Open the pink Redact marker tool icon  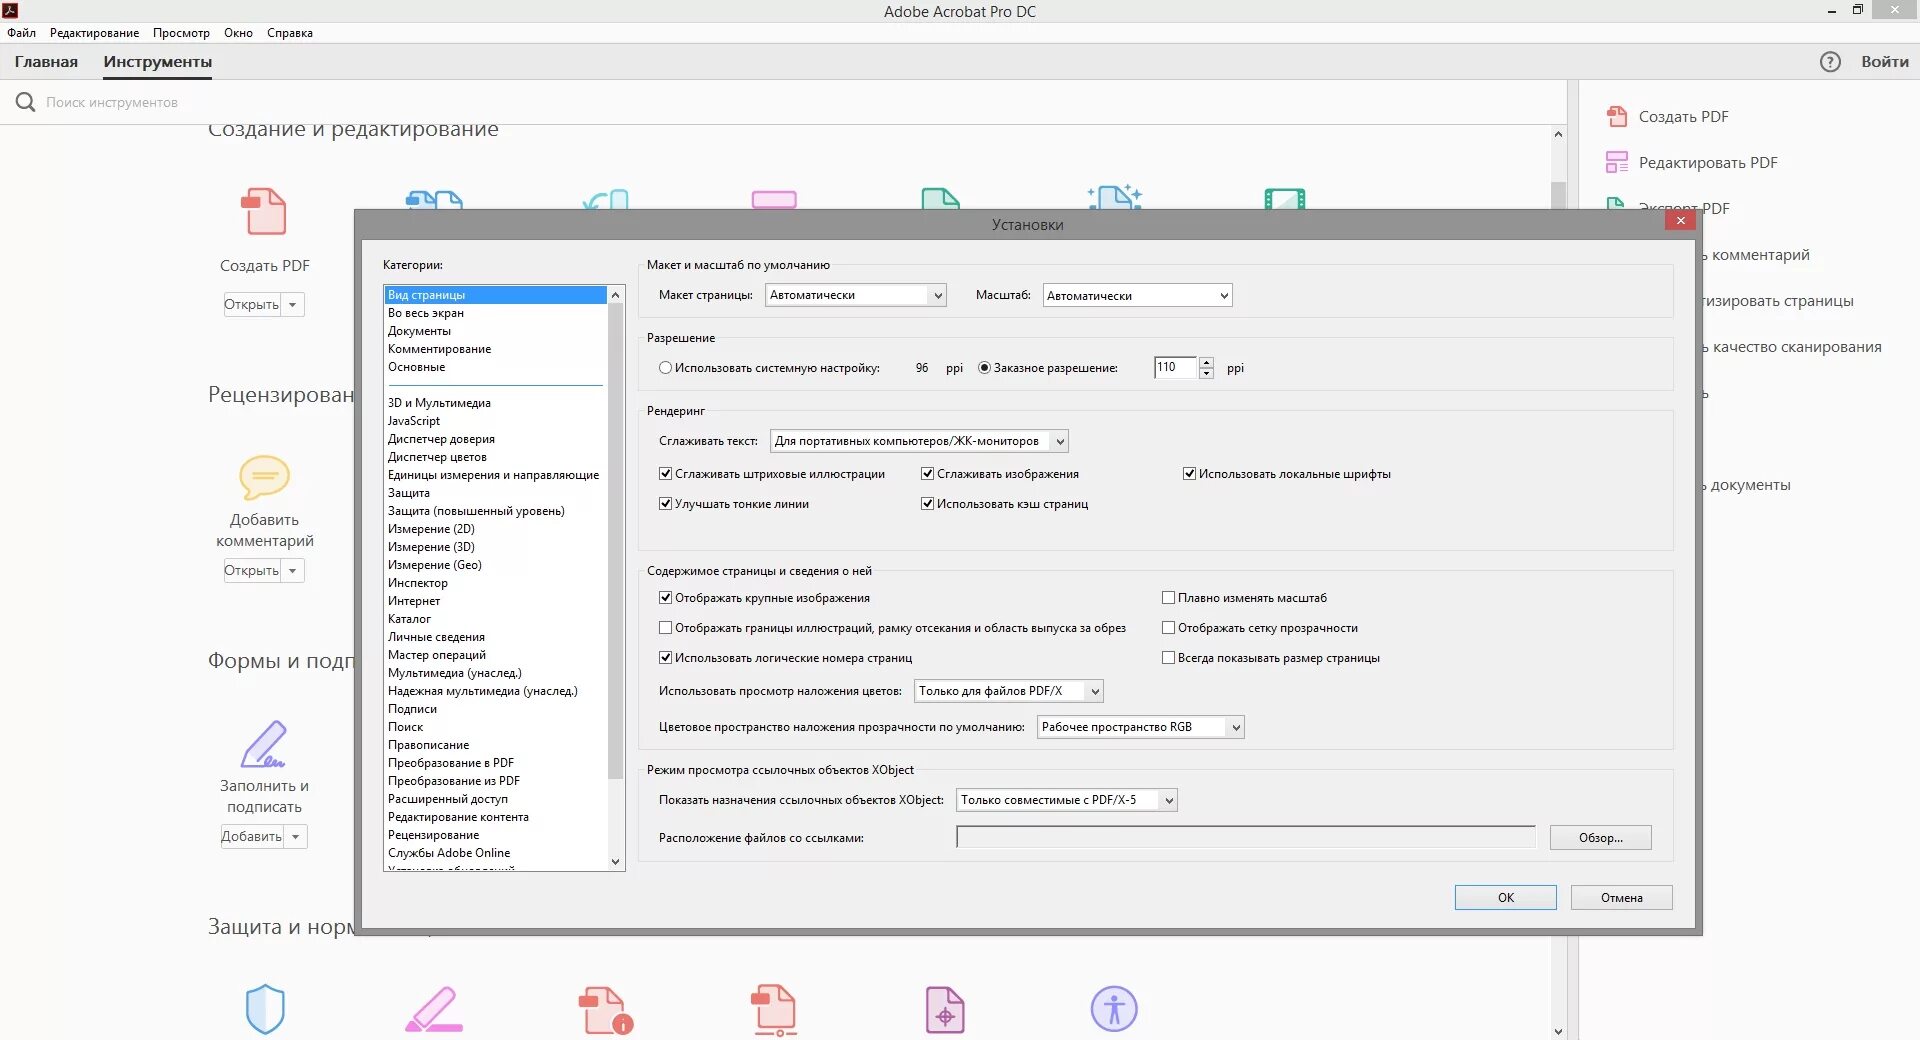coord(434,1009)
